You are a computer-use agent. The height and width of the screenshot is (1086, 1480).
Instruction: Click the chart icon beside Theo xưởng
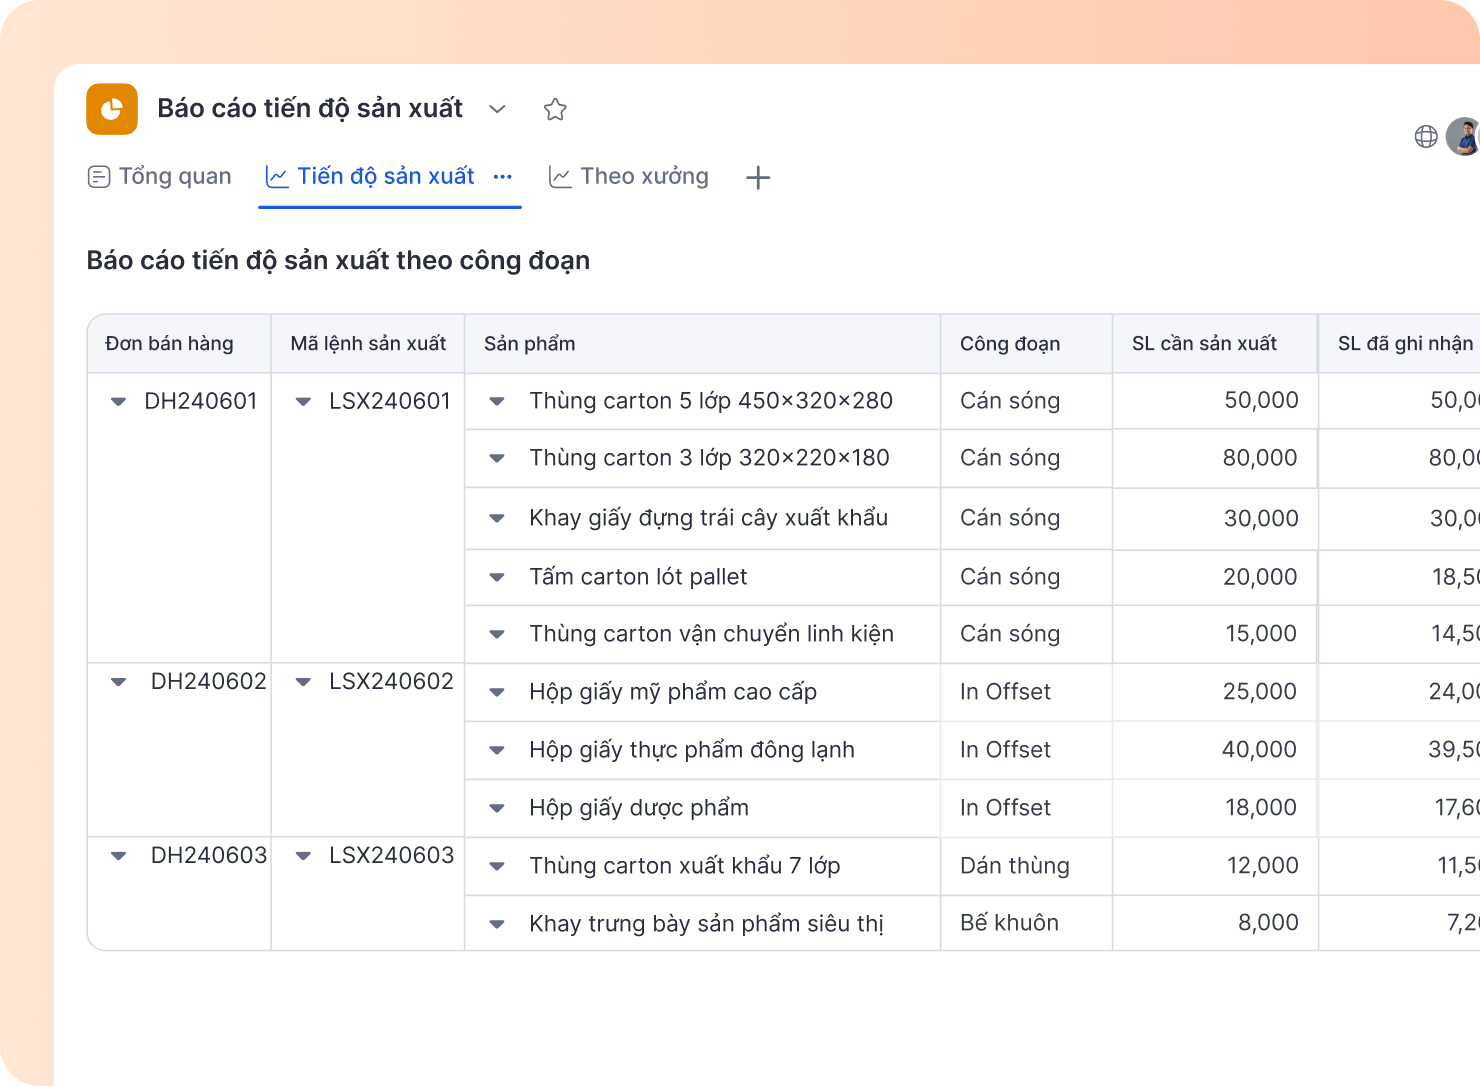[x=560, y=177]
